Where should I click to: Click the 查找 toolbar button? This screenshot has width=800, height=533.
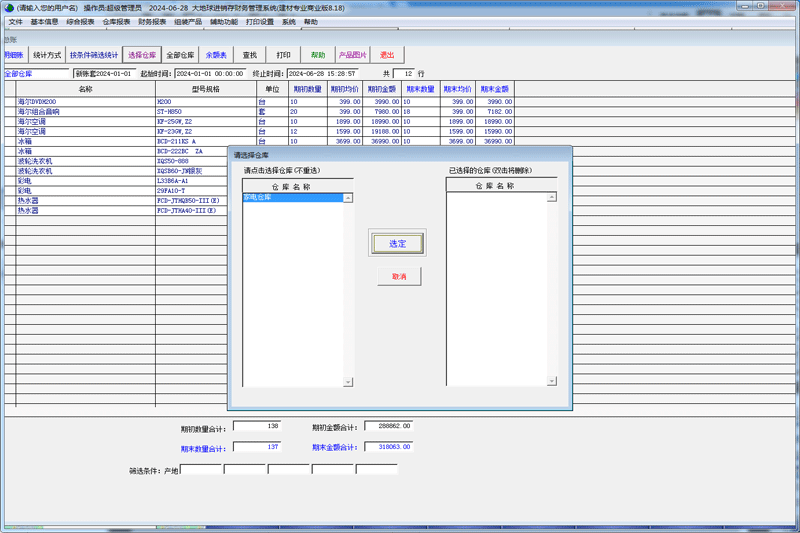pyautogui.click(x=250, y=55)
